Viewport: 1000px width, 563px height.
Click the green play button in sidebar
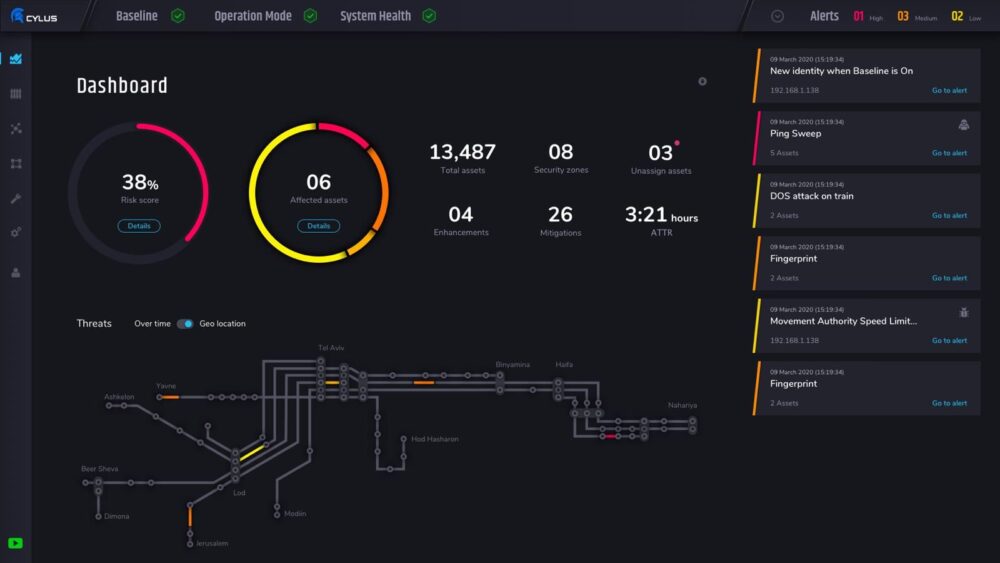point(15,543)
